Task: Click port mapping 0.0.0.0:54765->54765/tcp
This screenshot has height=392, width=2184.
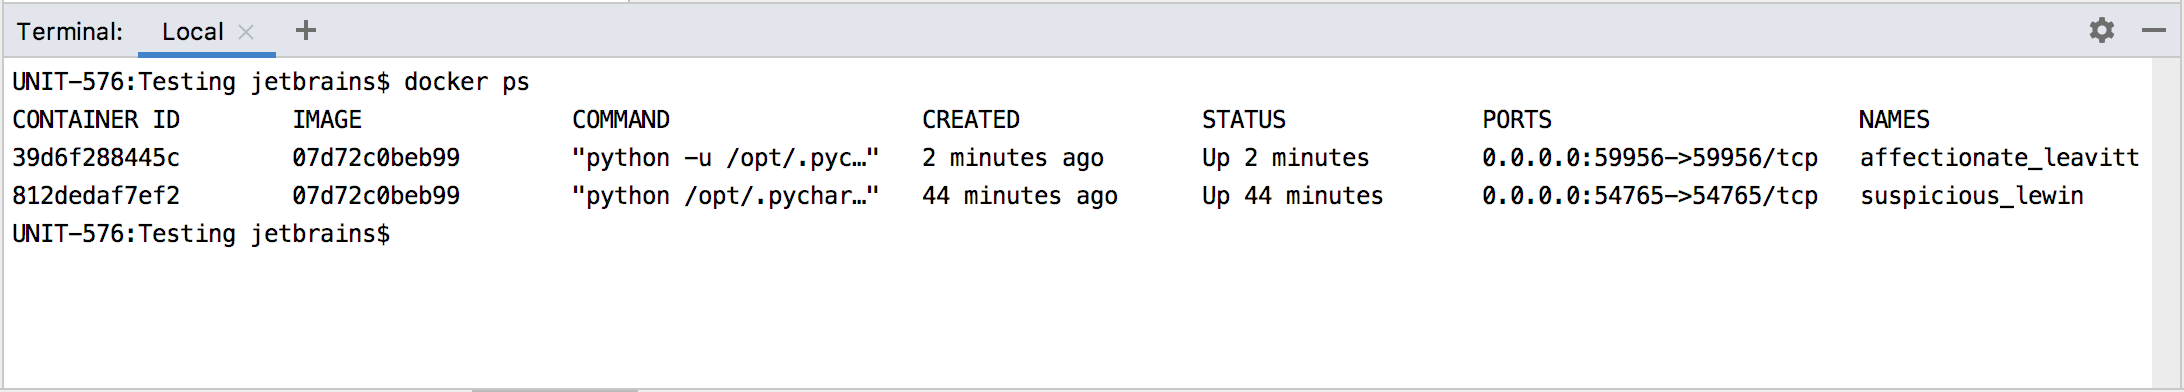Action: pos(1650,196)
